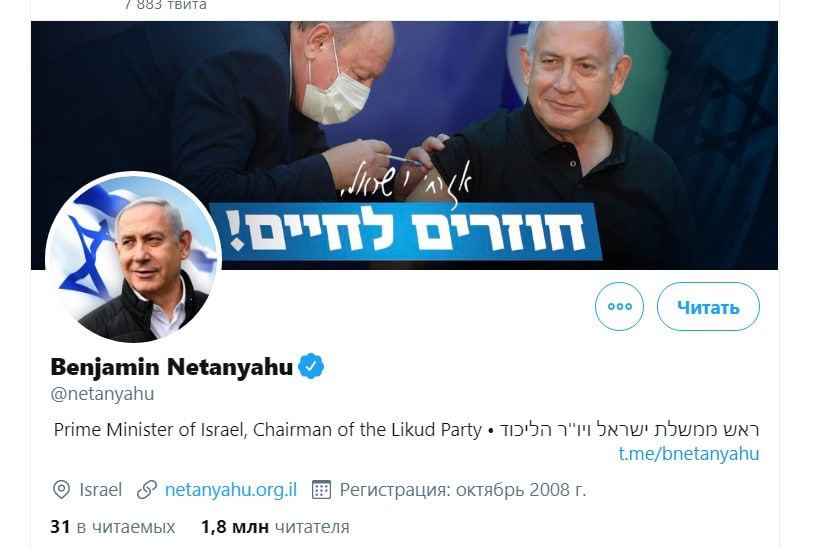
Task: Click the location pin icon
Action: pos(61,489)
